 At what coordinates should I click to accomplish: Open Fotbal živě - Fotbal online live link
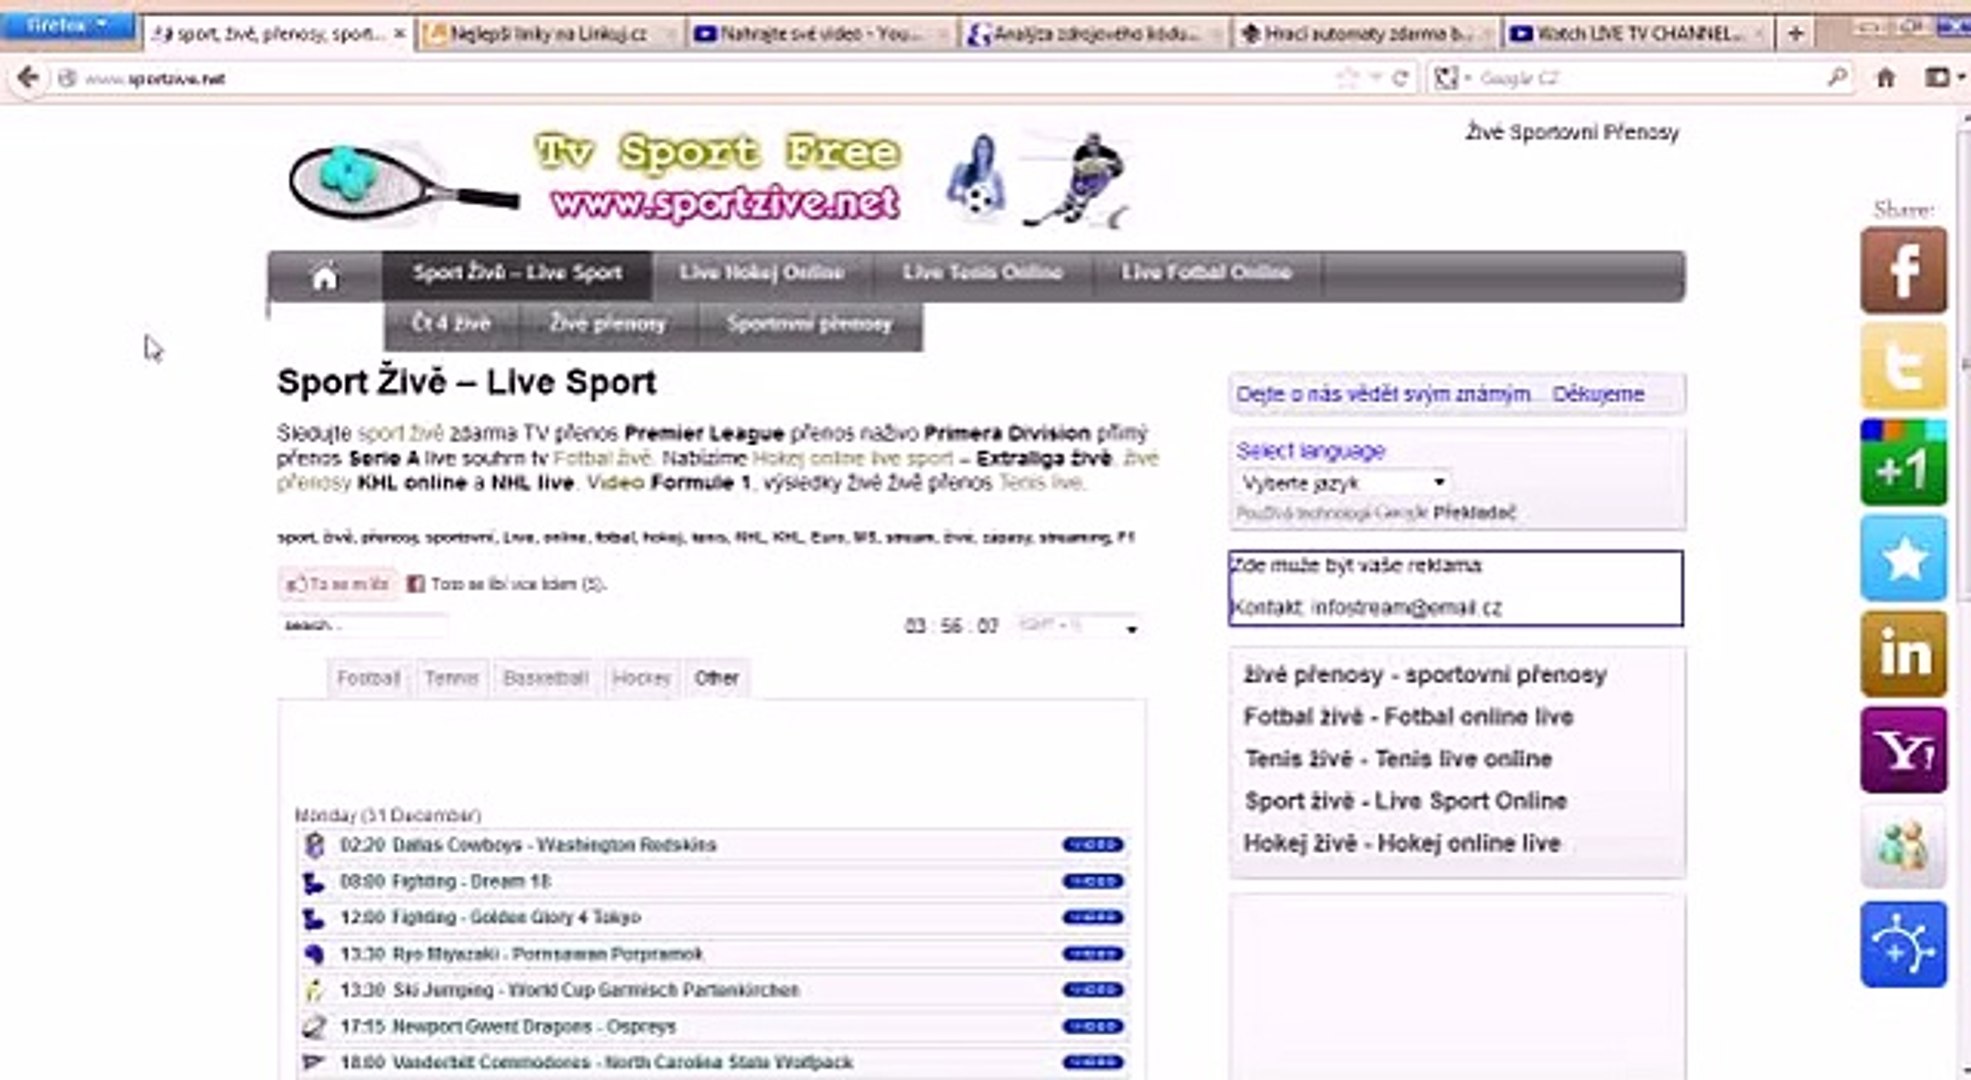point(1408,717)
